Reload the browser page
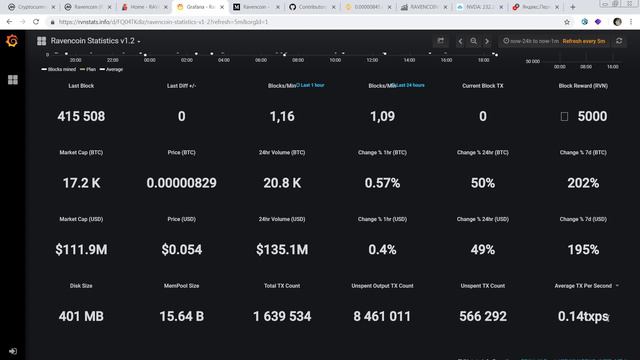The width and height of the screenshot is (640, 360). click(x=36, y=22)
